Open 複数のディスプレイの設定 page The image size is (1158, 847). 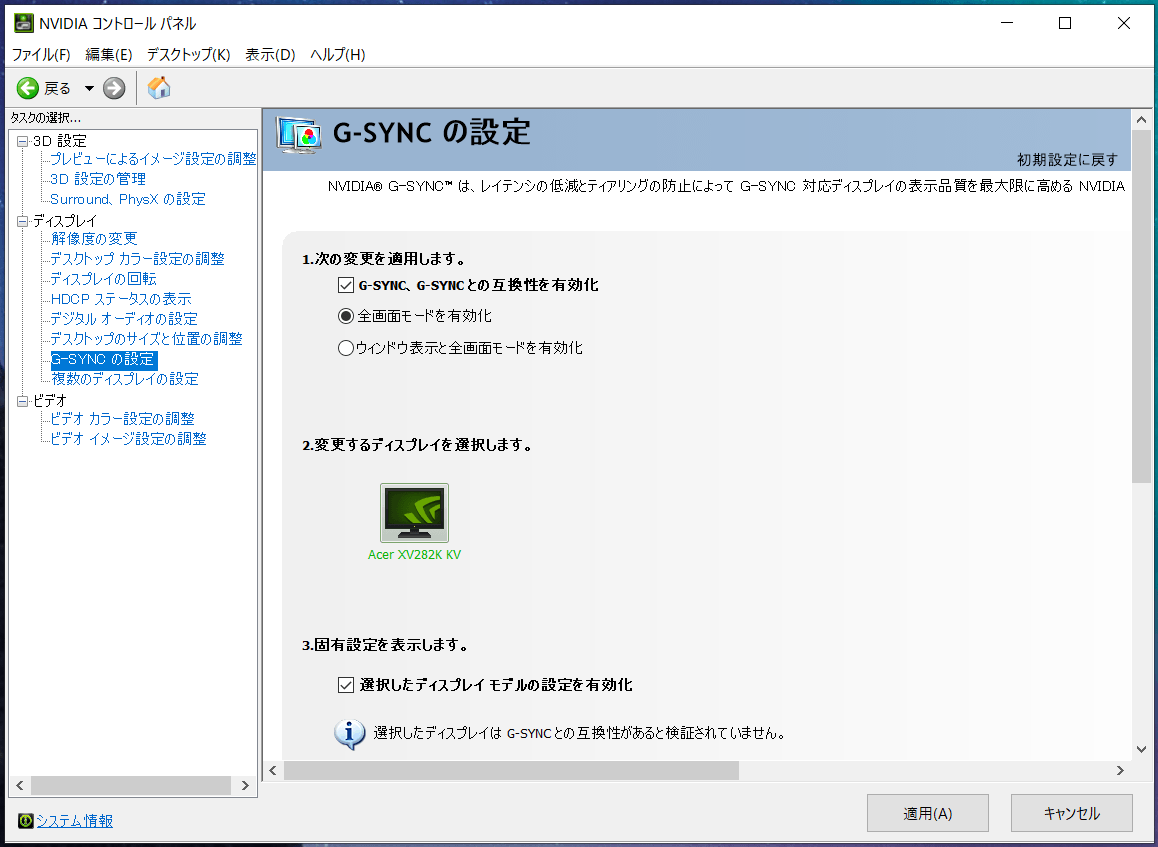[125, 379]
